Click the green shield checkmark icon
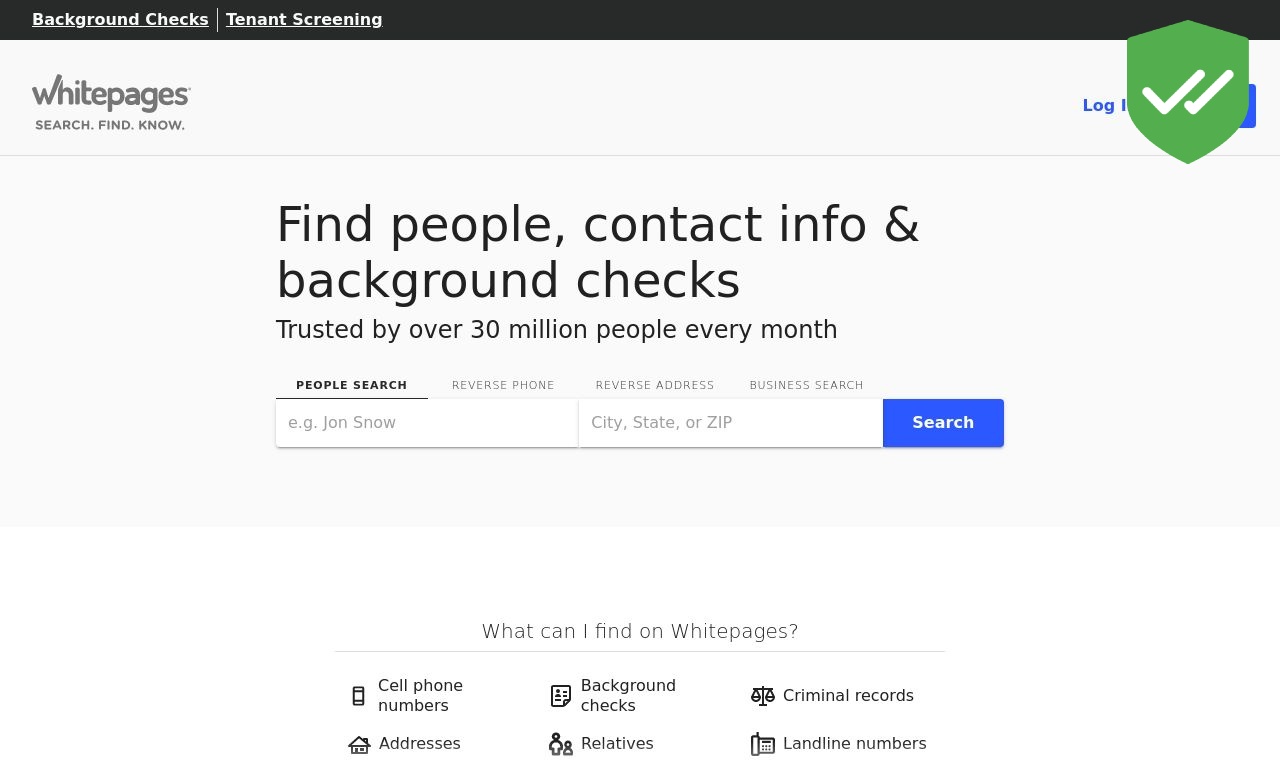1280x768 pixels. [x=1188, y=92]
